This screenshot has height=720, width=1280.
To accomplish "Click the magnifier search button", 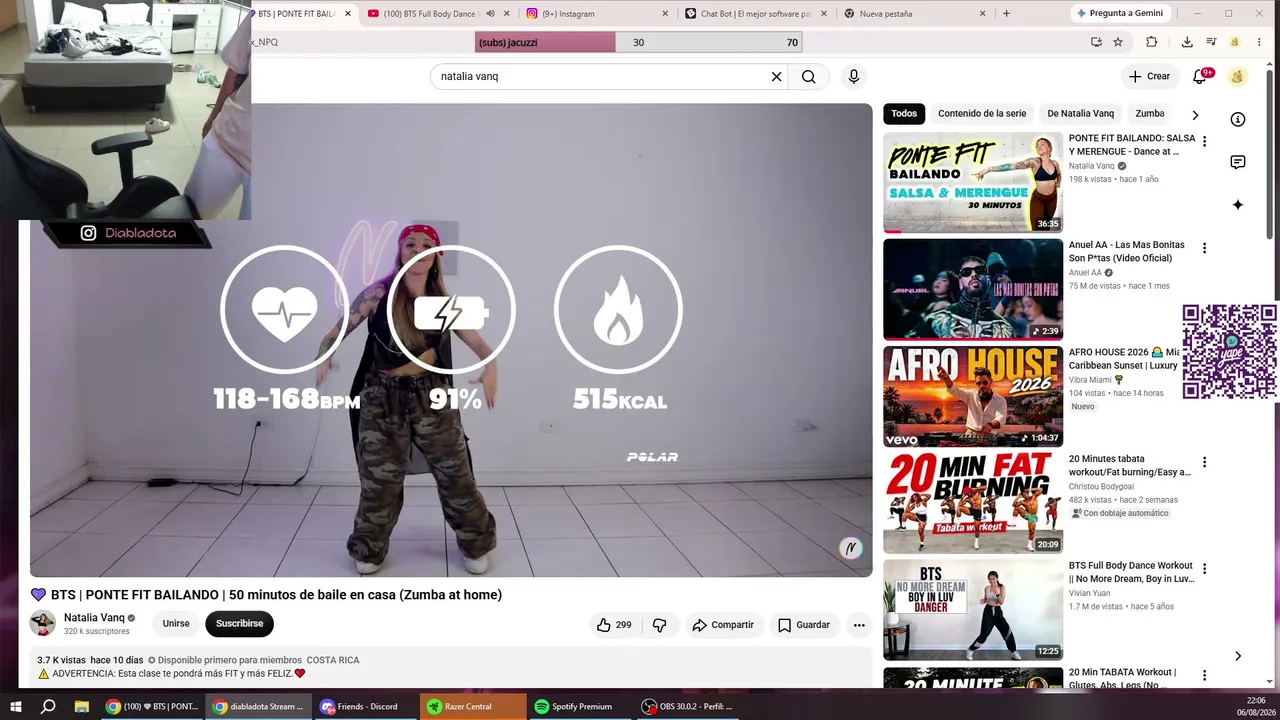I will click(x=809, y=76).
